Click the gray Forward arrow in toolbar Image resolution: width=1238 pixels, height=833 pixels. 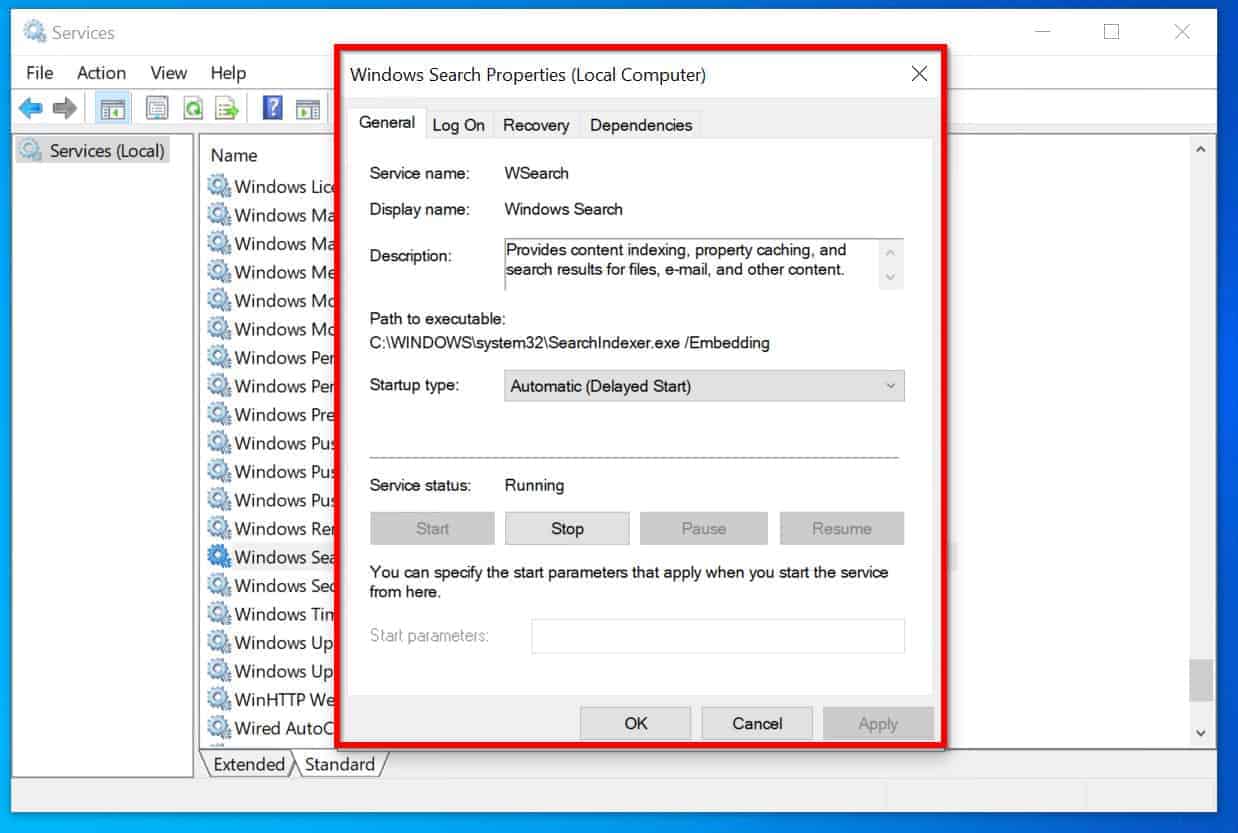[65, 108]
